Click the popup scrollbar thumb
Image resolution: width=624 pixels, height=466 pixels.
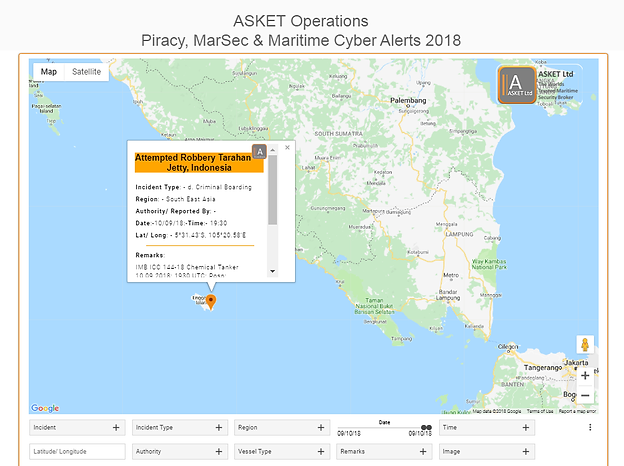273,190
